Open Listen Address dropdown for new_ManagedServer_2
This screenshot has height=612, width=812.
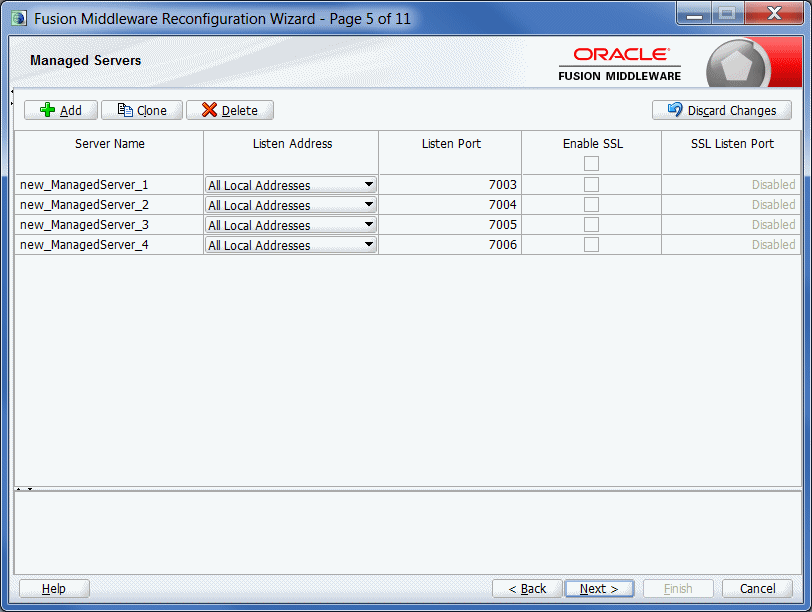point(291,205)
